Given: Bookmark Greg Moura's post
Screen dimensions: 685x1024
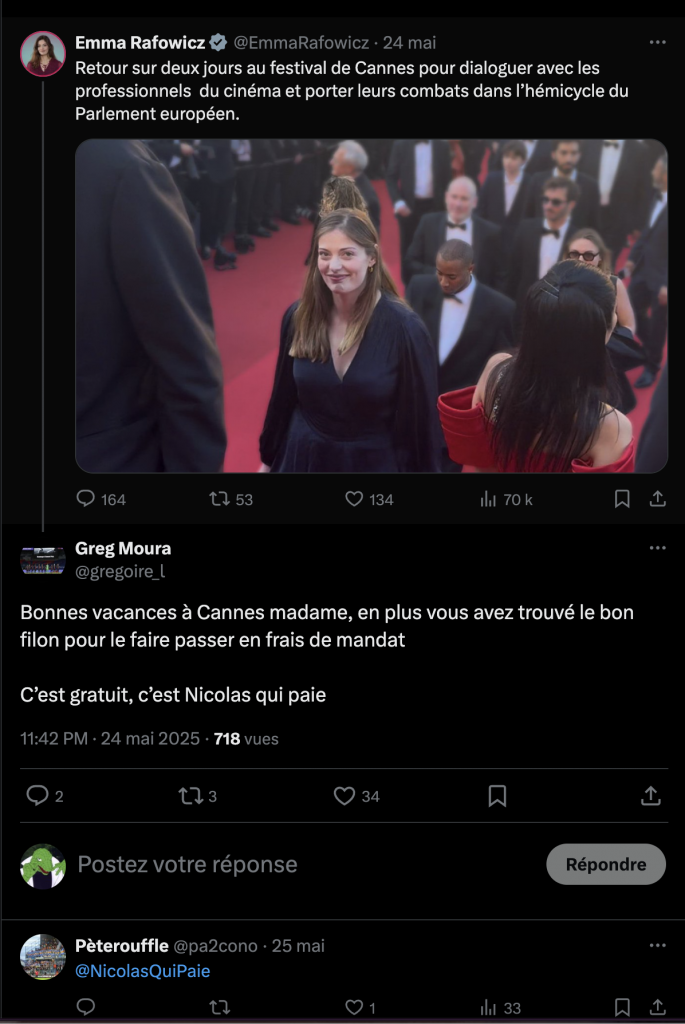Looking at the screenshot, I should 497,795.
